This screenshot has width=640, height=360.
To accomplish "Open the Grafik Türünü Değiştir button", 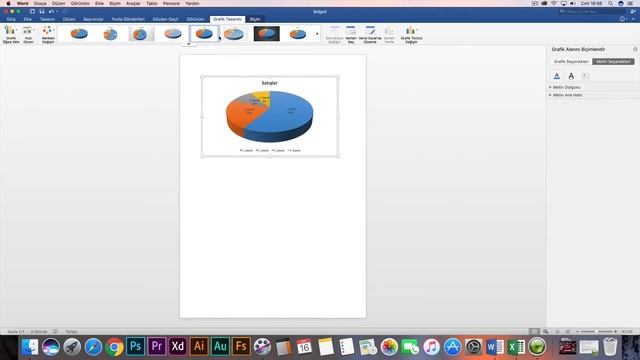I will pos(411,35).
